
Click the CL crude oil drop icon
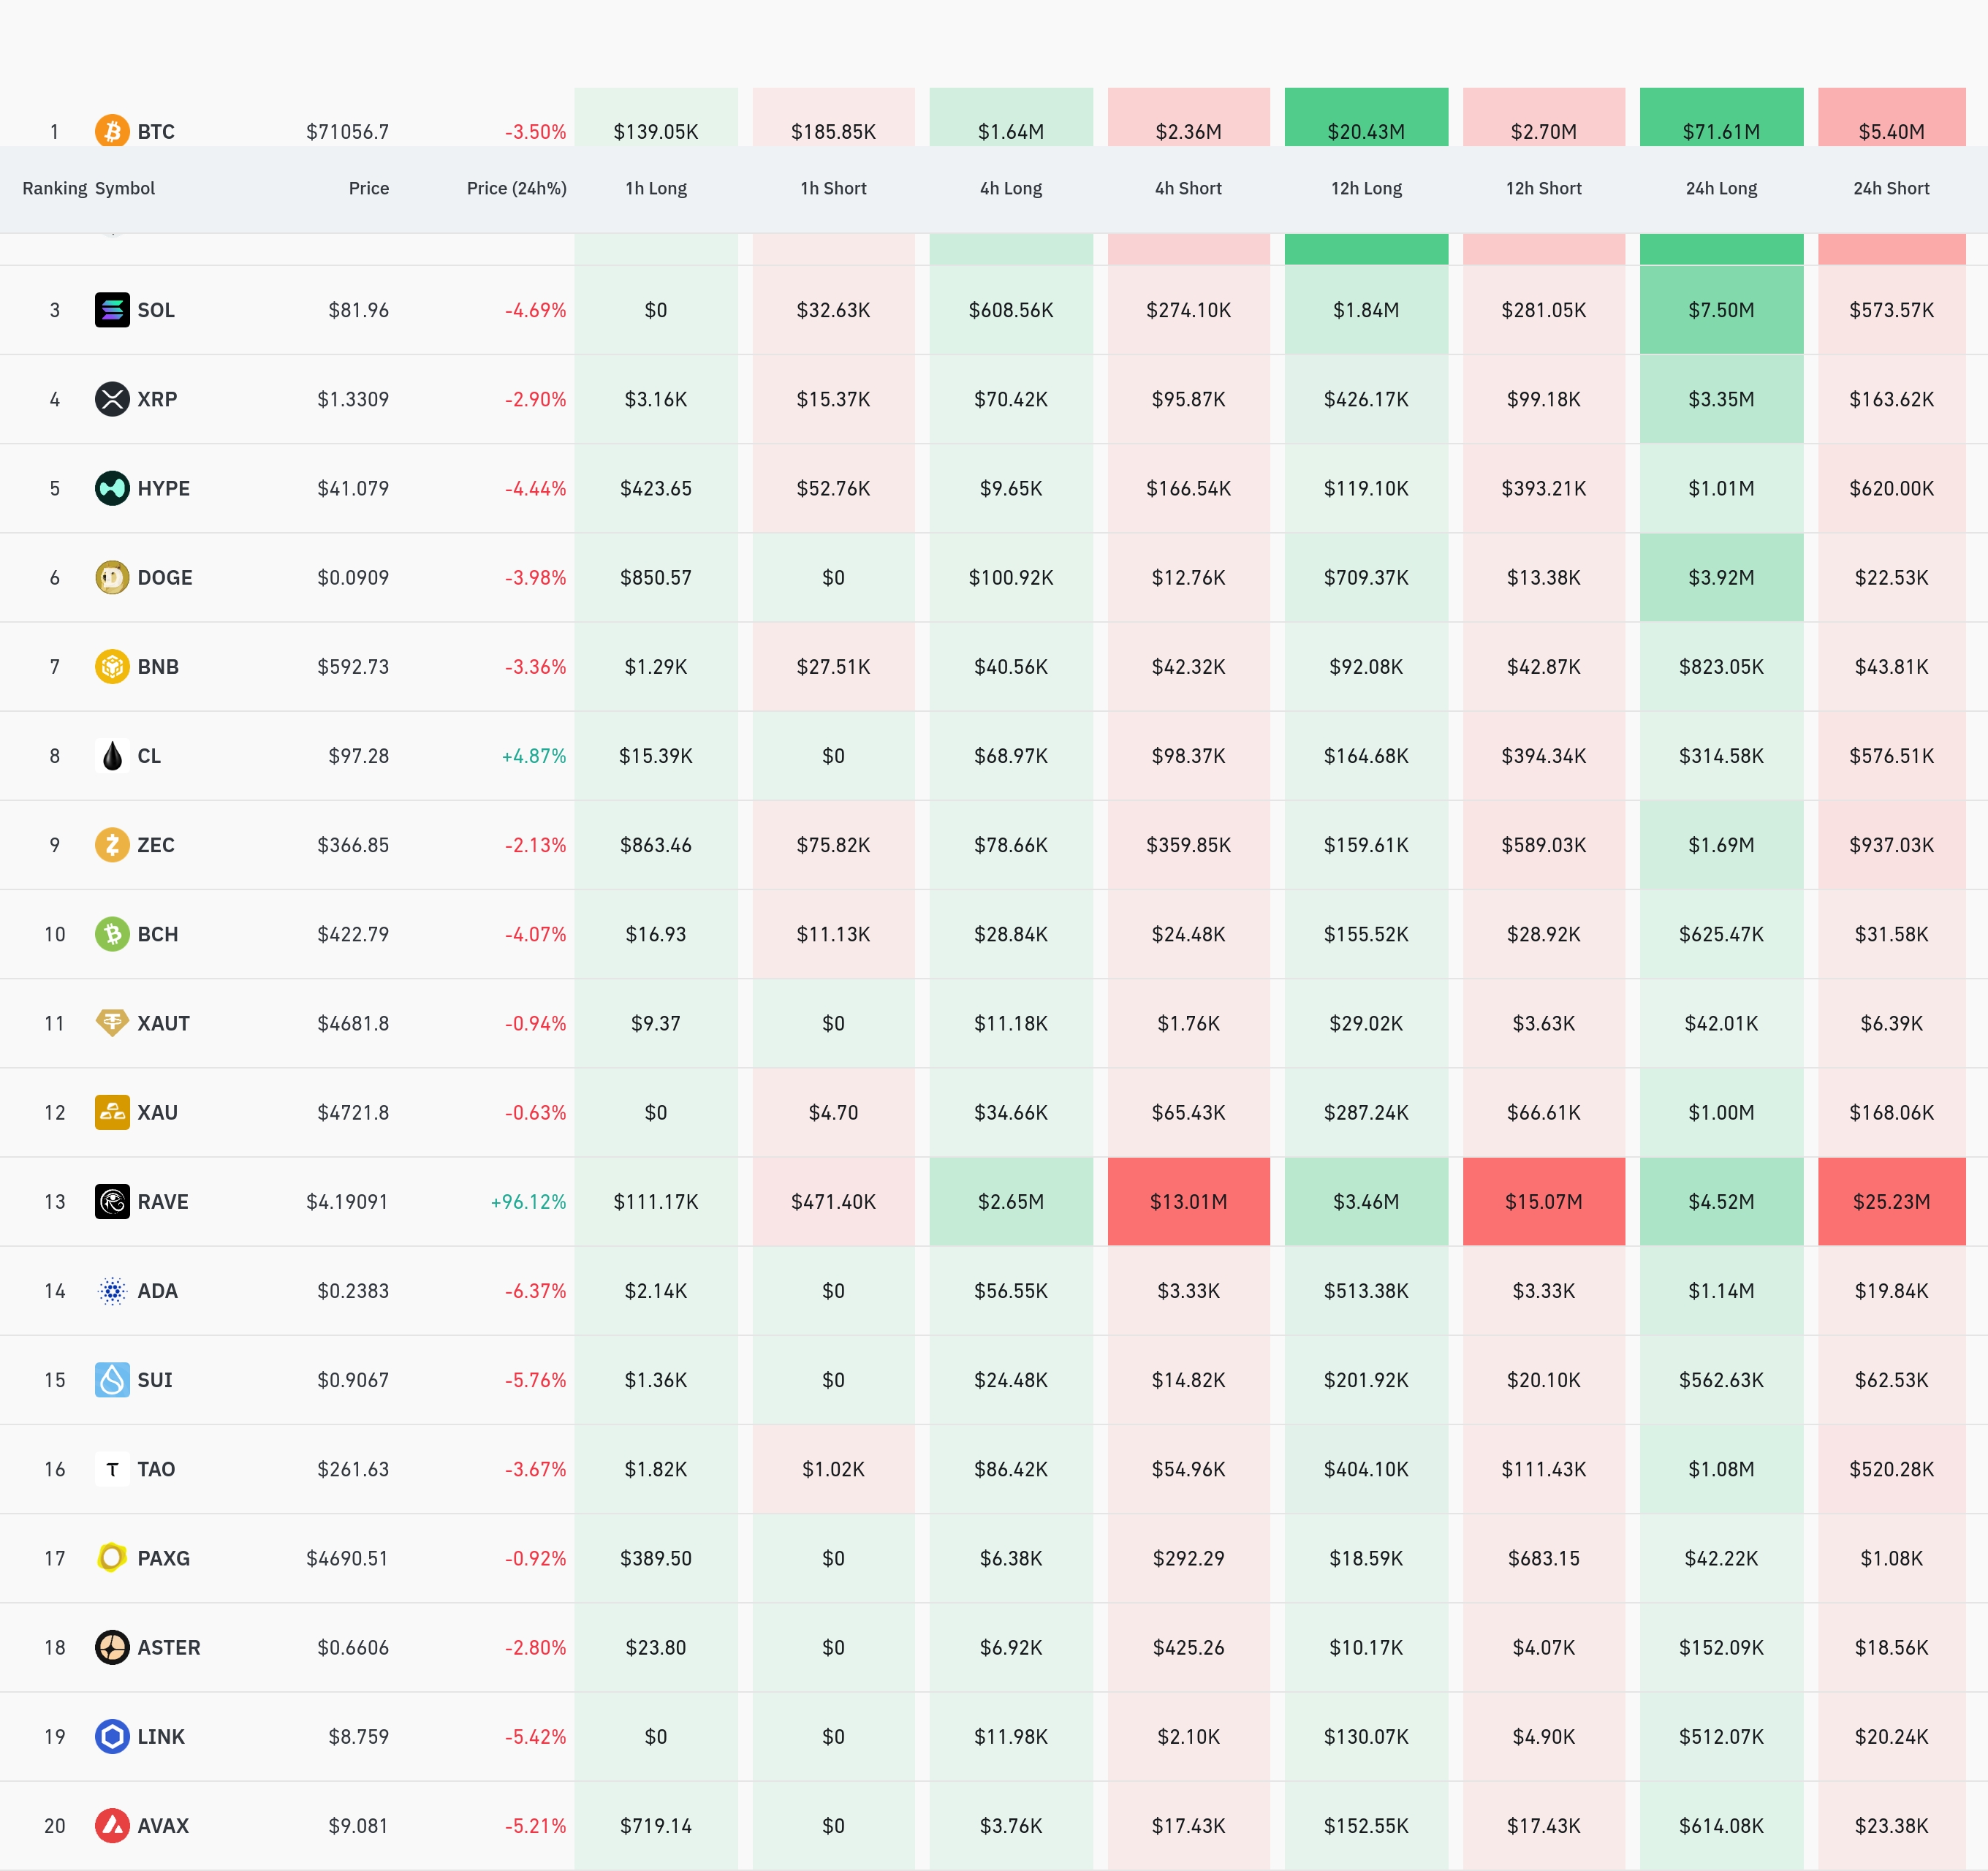pyautogui.click(x=112, y=756)
